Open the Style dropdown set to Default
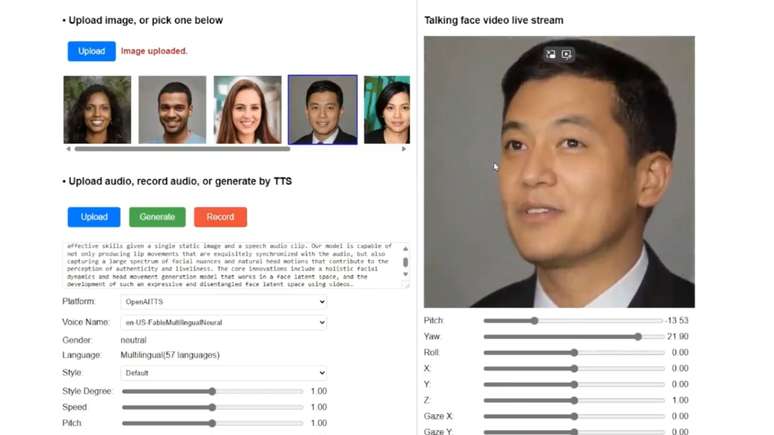 224,373
